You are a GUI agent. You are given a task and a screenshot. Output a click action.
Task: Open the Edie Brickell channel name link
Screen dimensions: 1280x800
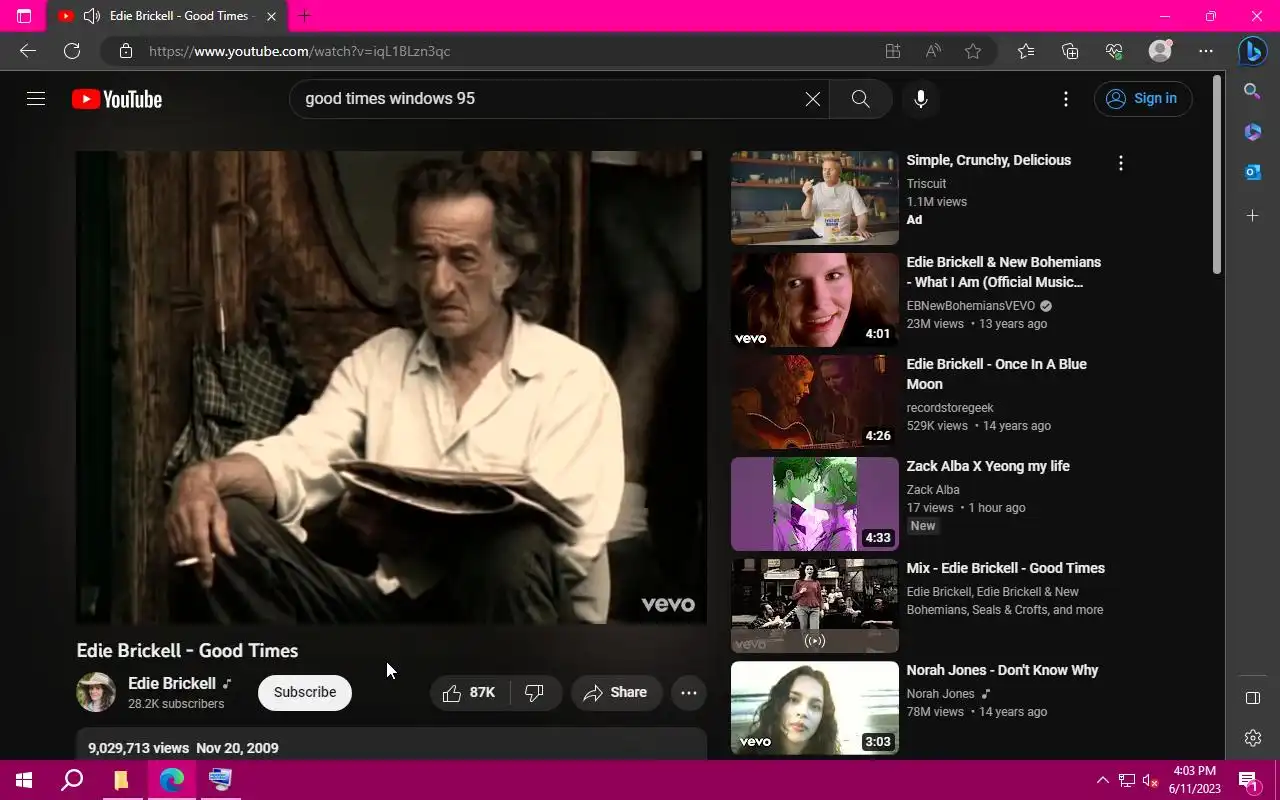(172, 683)
